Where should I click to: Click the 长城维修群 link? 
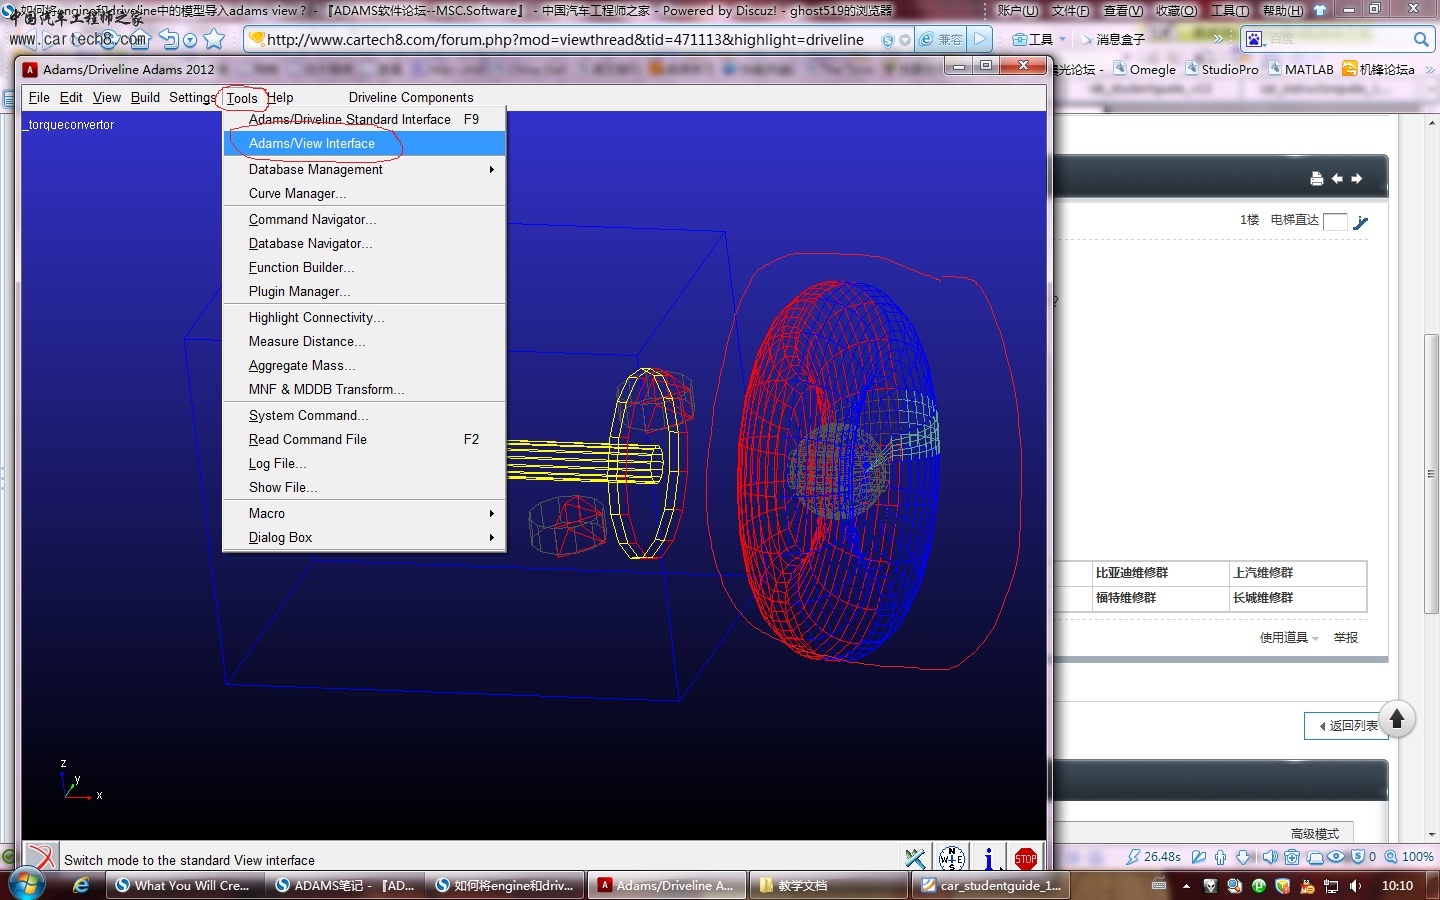pos(1263,598)
